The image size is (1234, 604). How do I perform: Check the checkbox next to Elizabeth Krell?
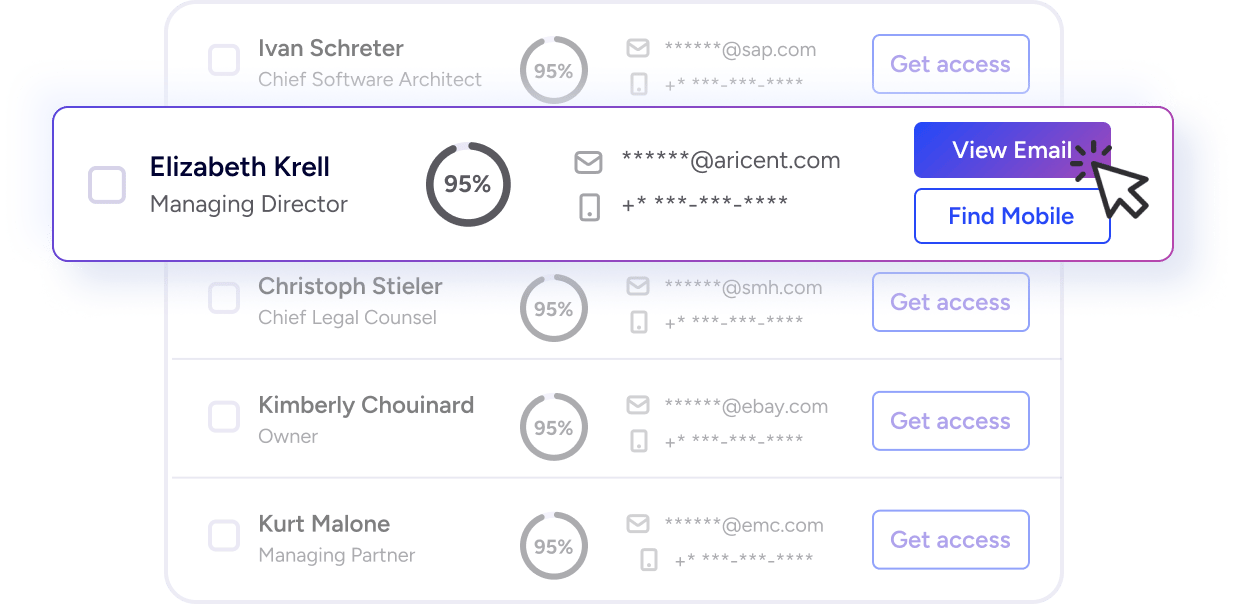point(107,183)
